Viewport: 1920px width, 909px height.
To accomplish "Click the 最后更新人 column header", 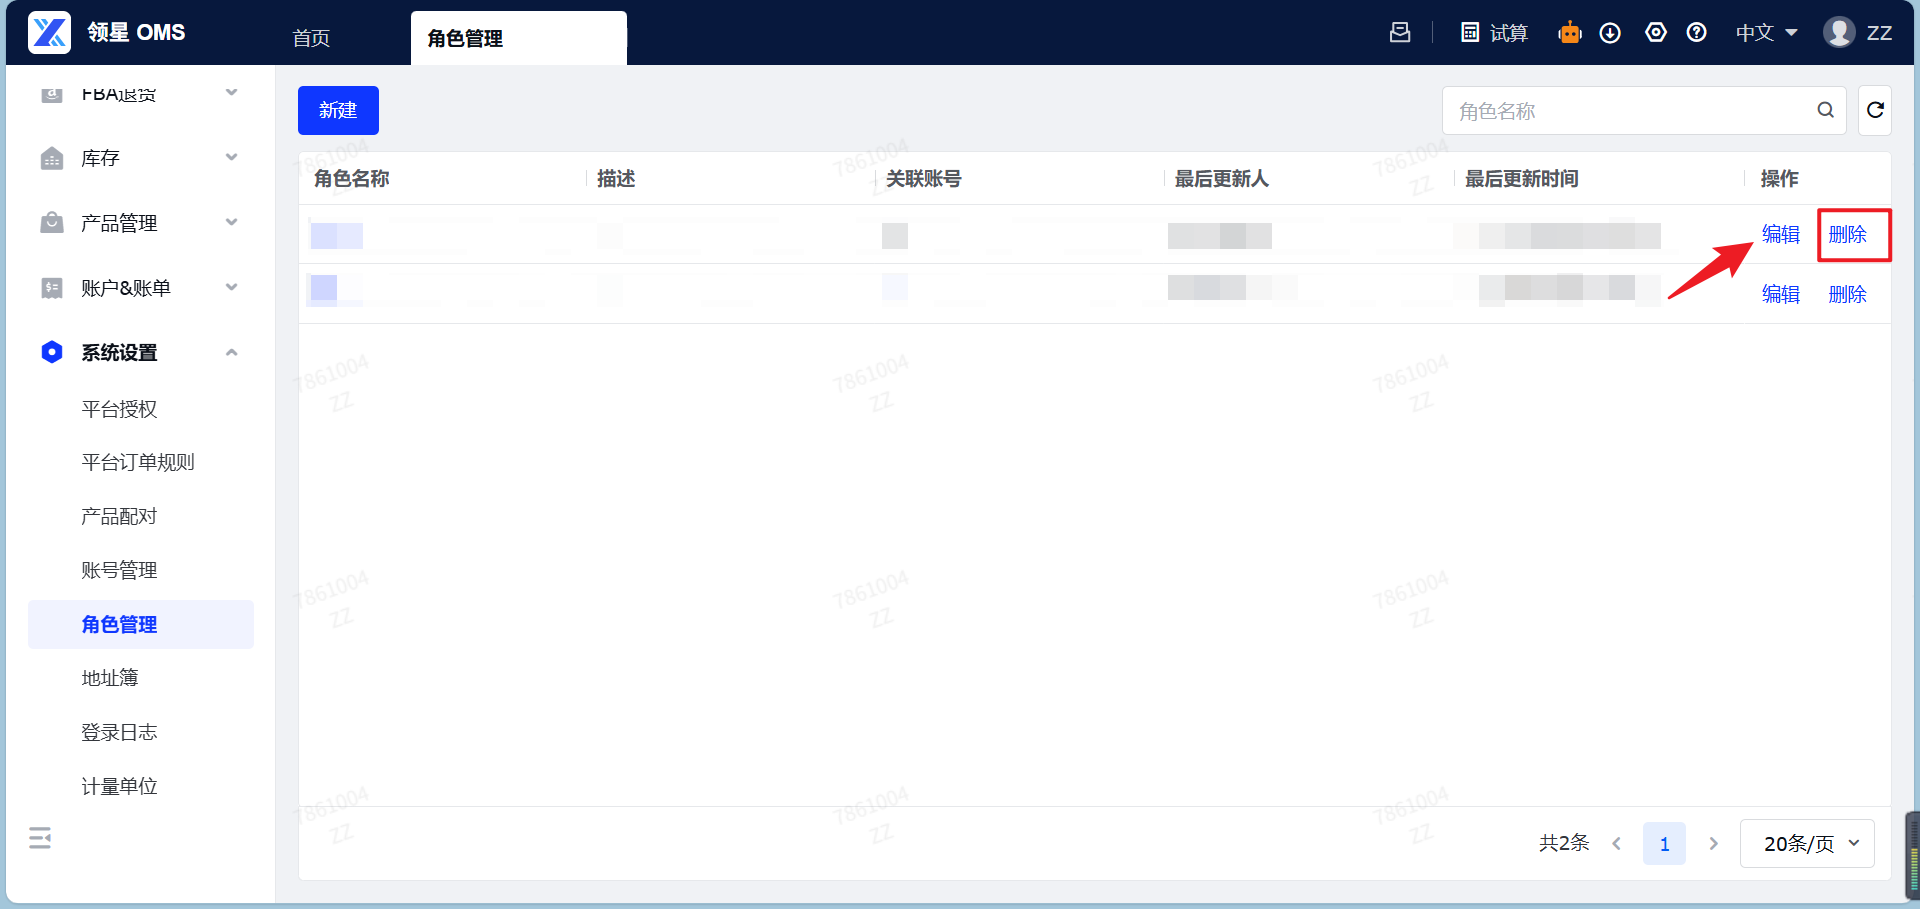I will 1222,179.
